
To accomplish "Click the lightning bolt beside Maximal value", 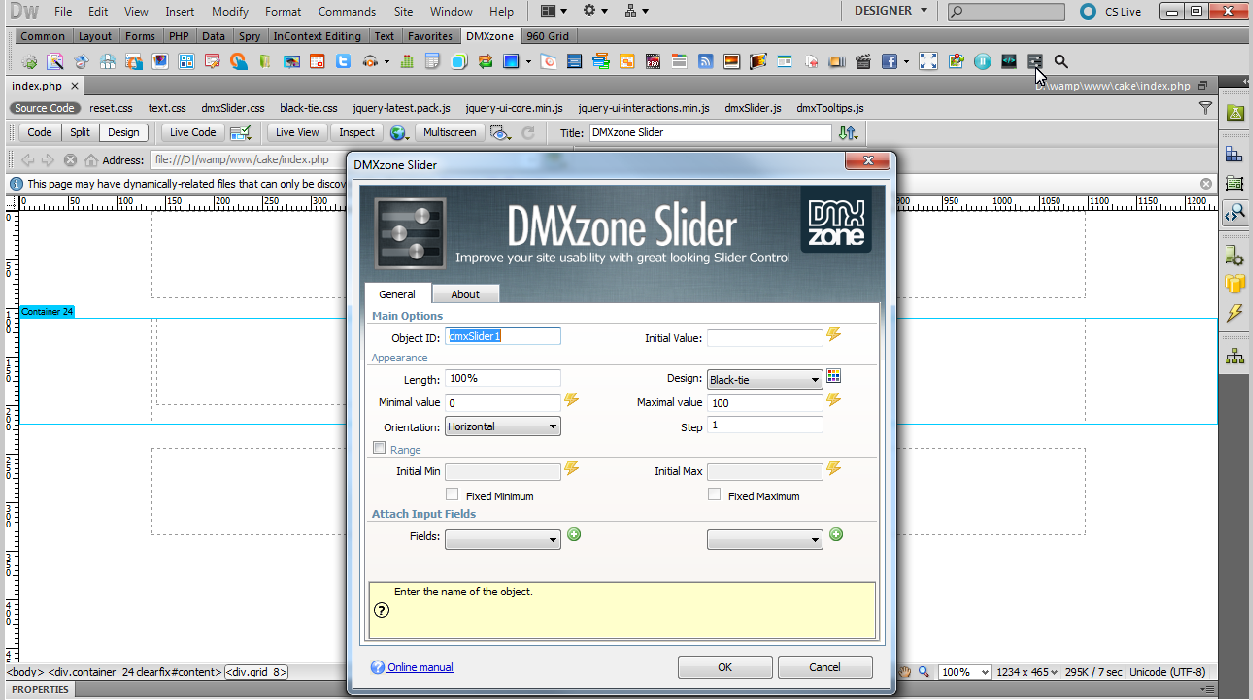I will [833, 399].
